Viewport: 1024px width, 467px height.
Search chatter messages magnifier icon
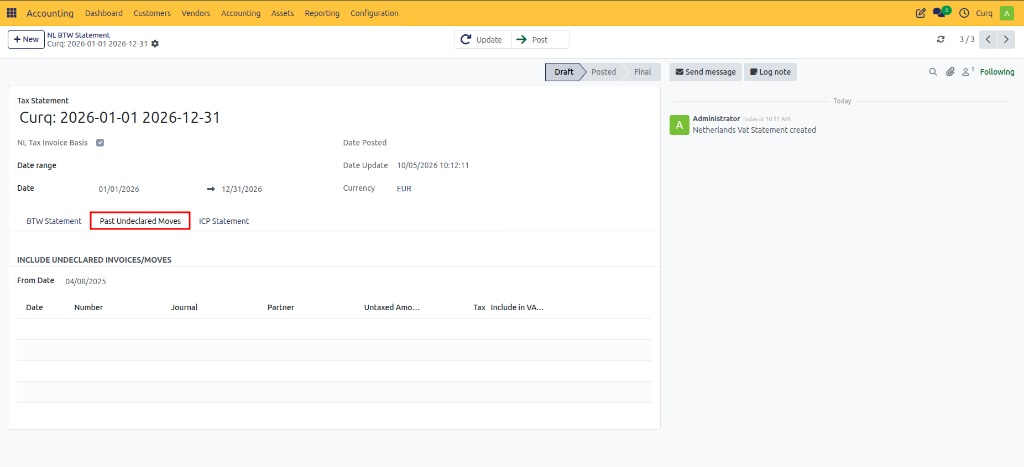tap(933, 72)
